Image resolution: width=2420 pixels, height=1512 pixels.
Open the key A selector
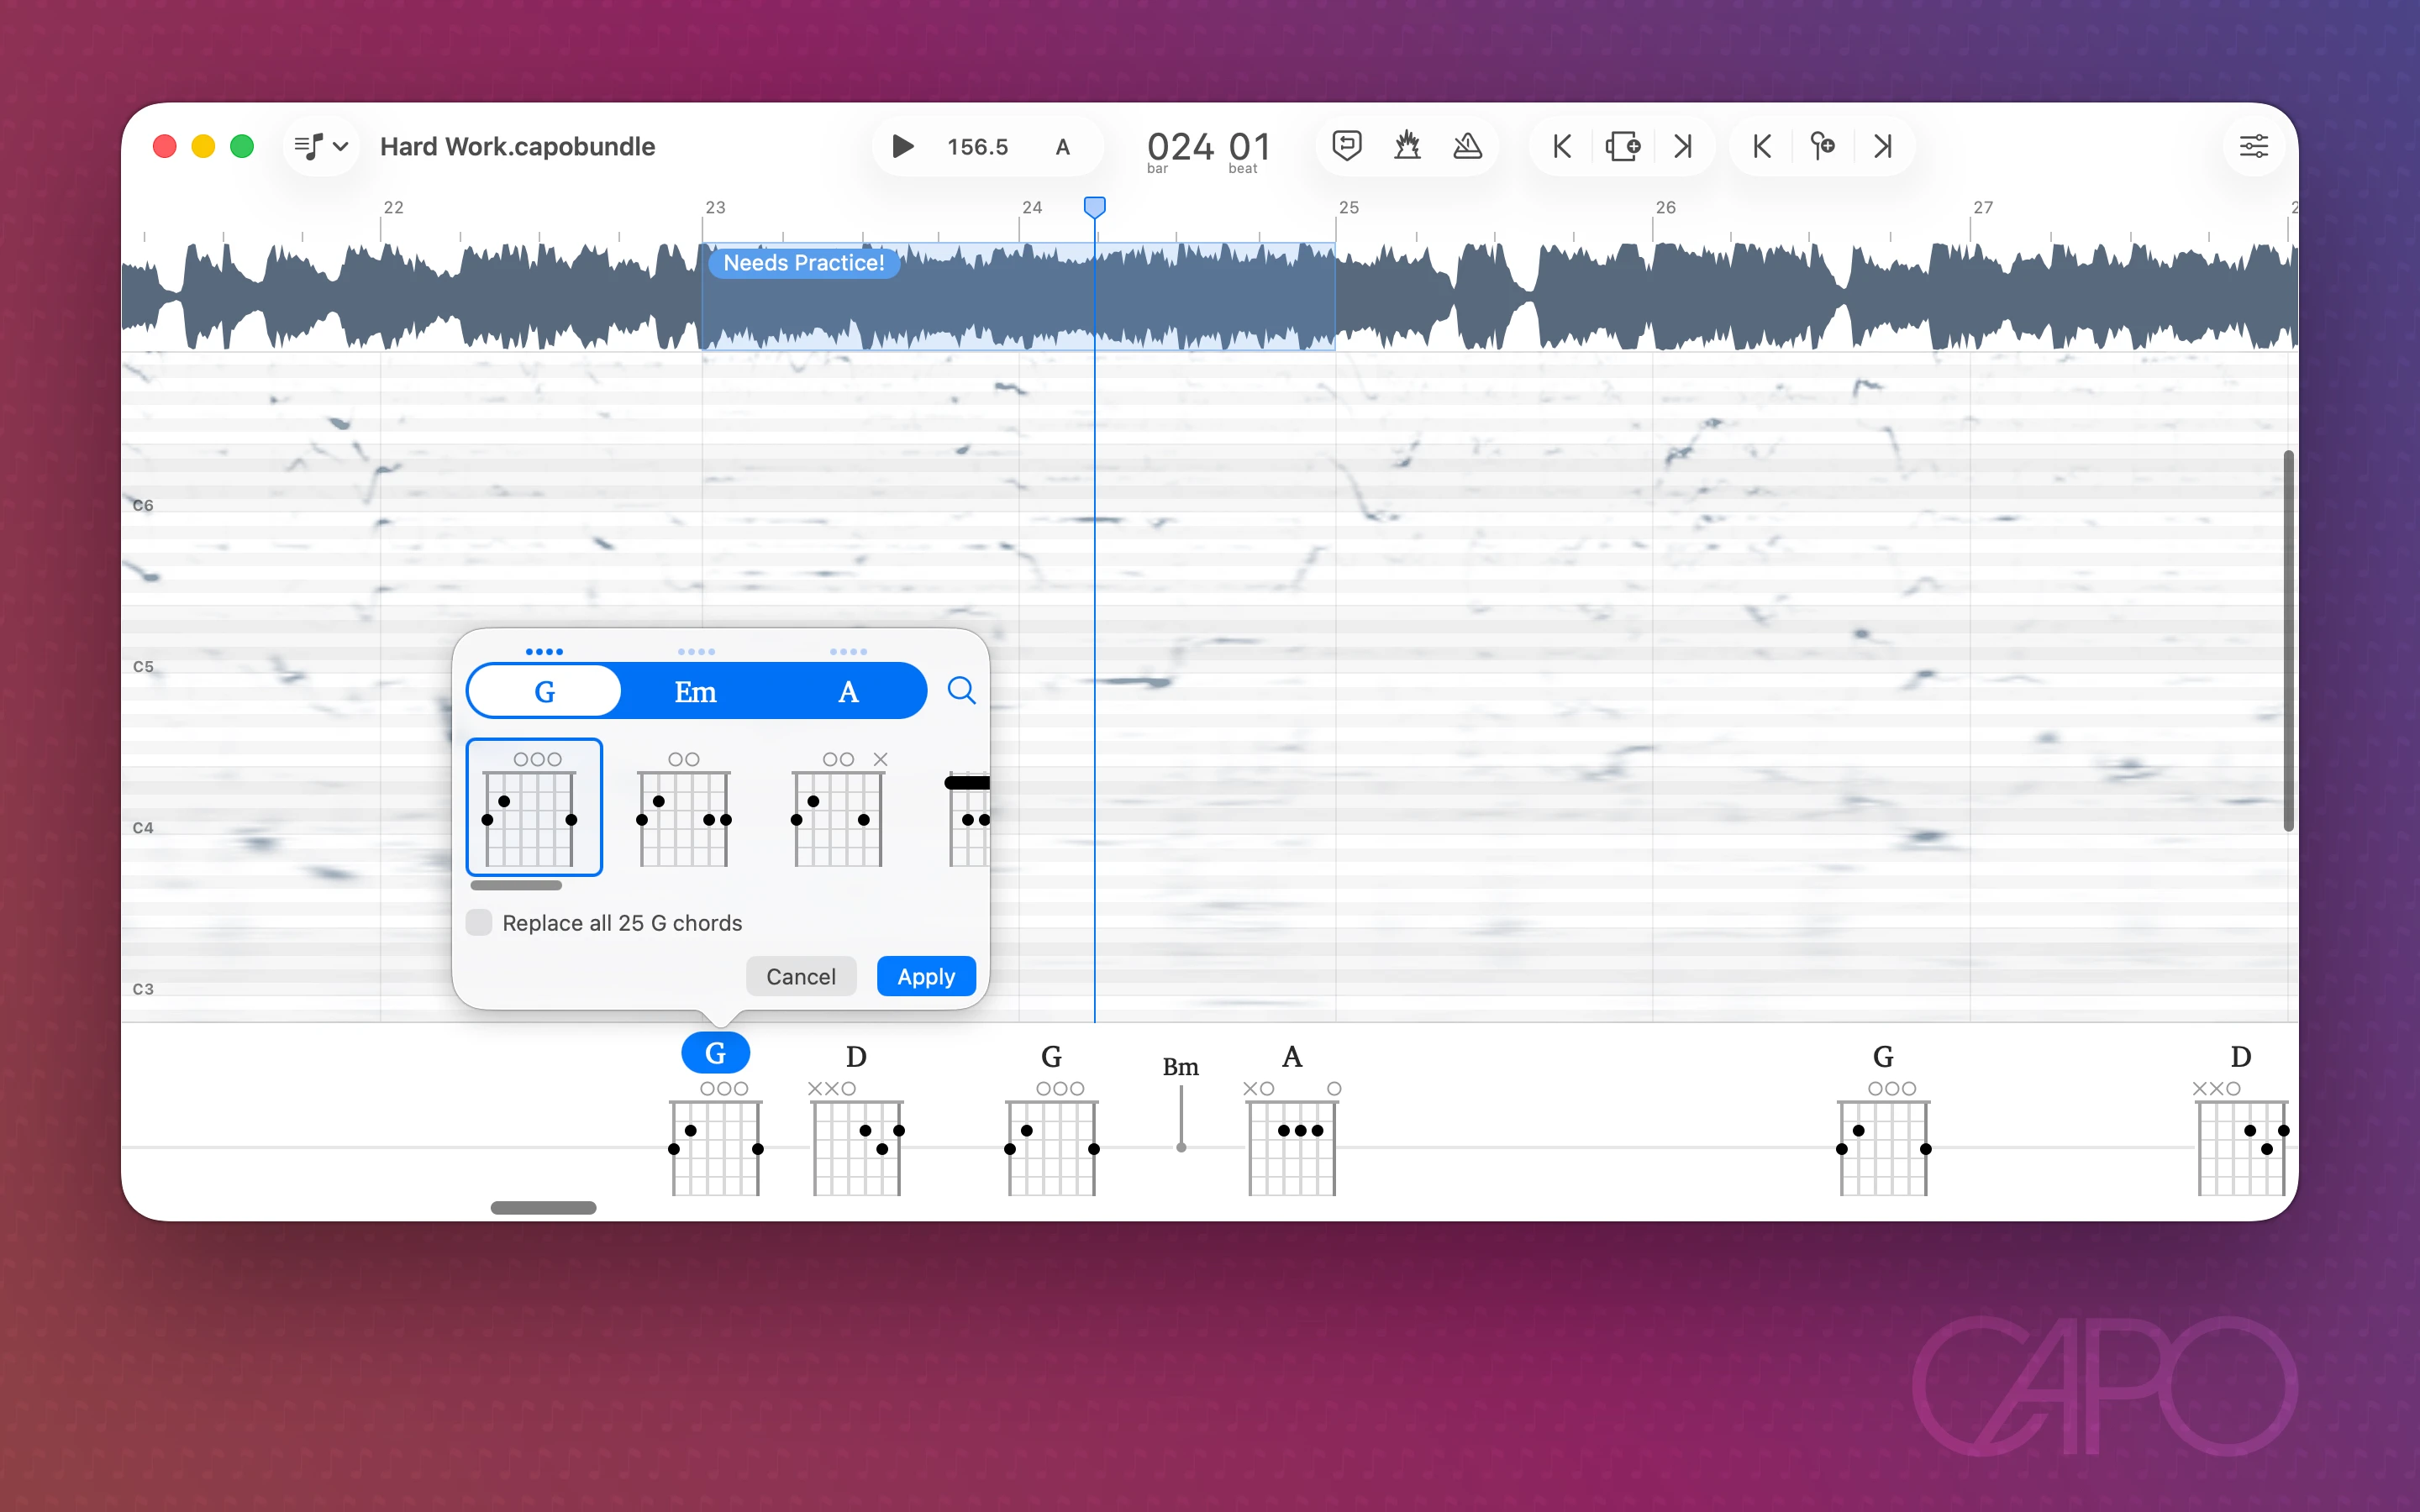pyautogui.click(x=1063, y=147)
